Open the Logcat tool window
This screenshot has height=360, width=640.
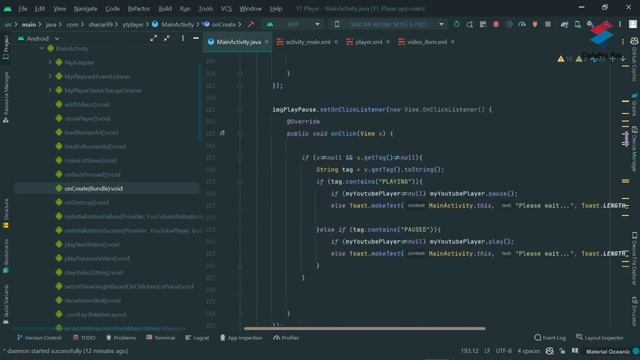(x=197, y=338)
